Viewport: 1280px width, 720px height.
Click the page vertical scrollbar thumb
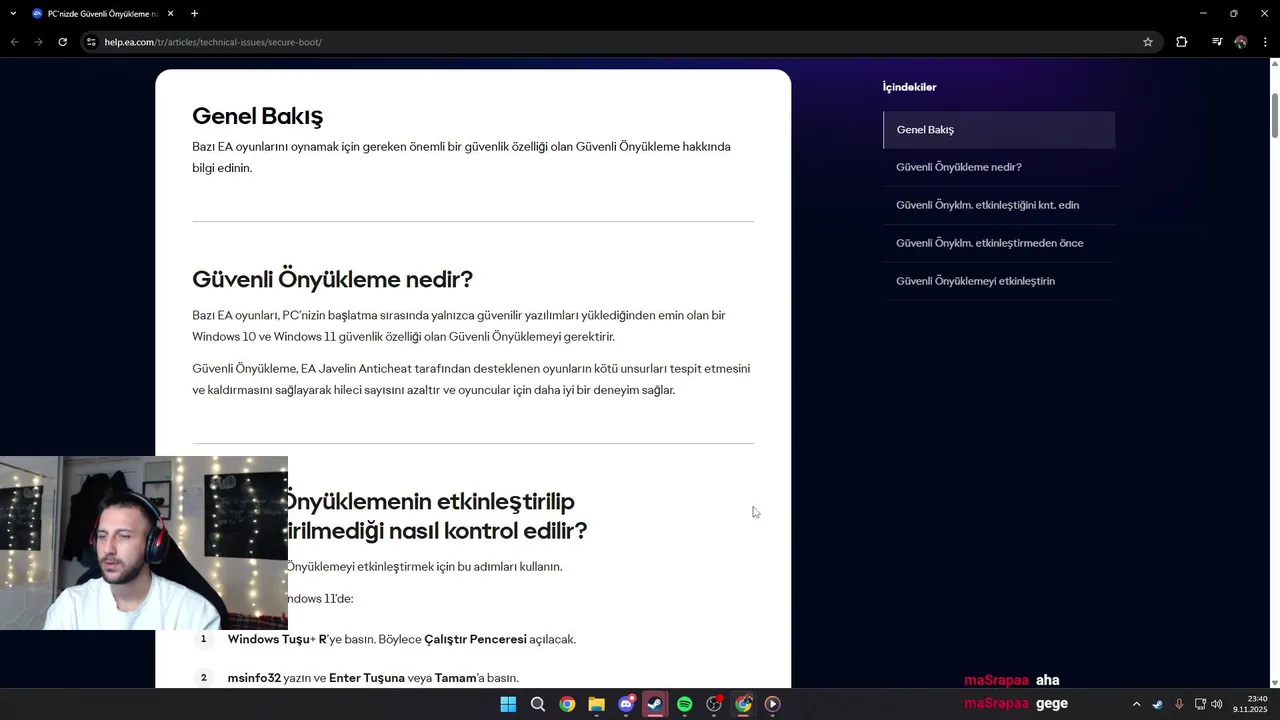pos(1275,116)
